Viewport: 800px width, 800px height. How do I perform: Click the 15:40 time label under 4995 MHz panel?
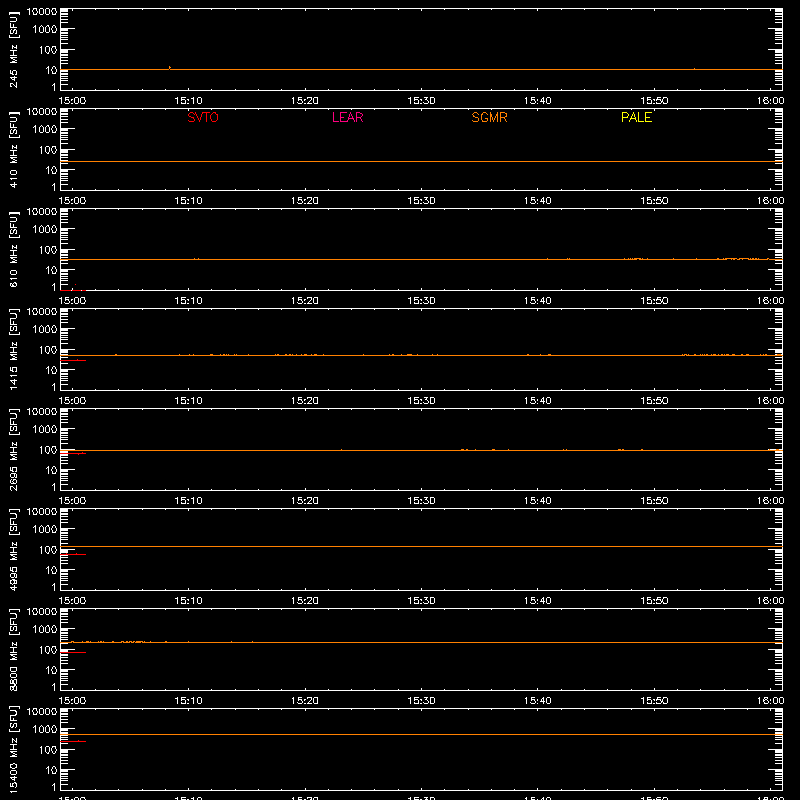[537, 601]
